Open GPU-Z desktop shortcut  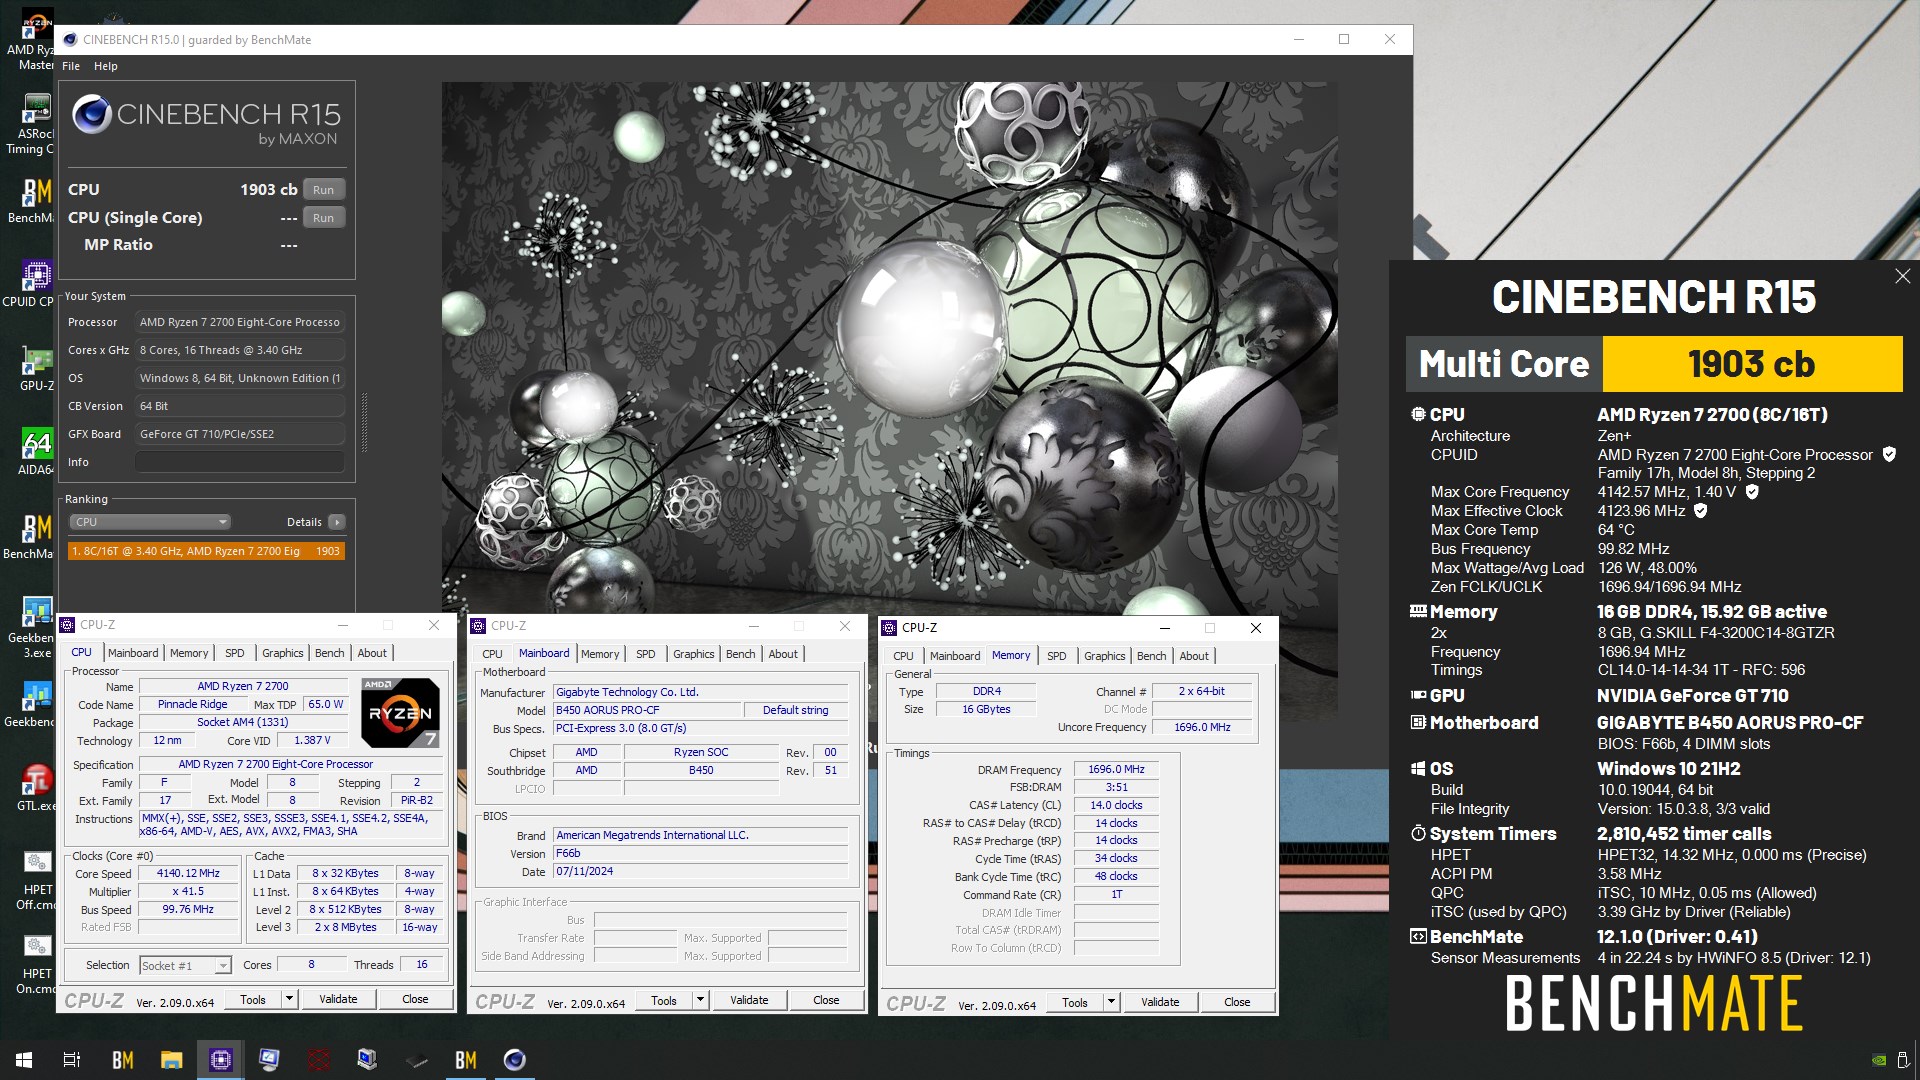coord(36,367)
